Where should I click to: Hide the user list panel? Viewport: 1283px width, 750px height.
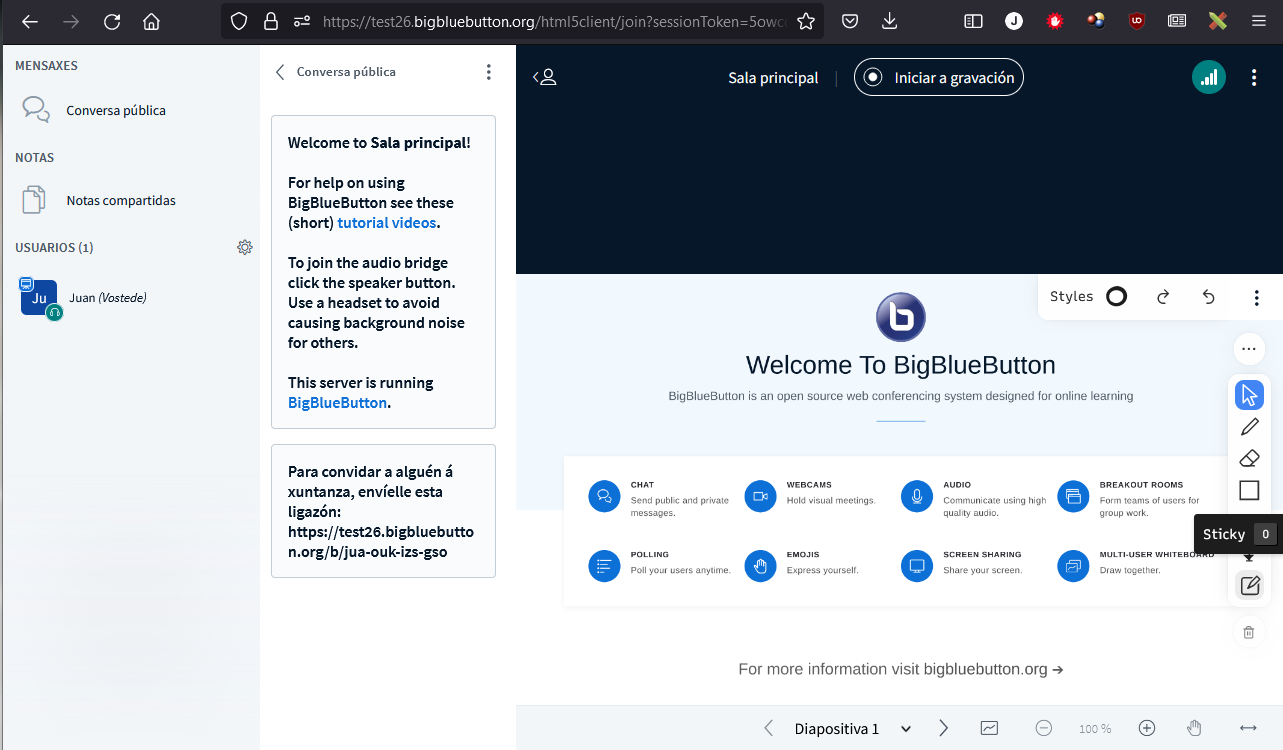click(x=545, y=76)
